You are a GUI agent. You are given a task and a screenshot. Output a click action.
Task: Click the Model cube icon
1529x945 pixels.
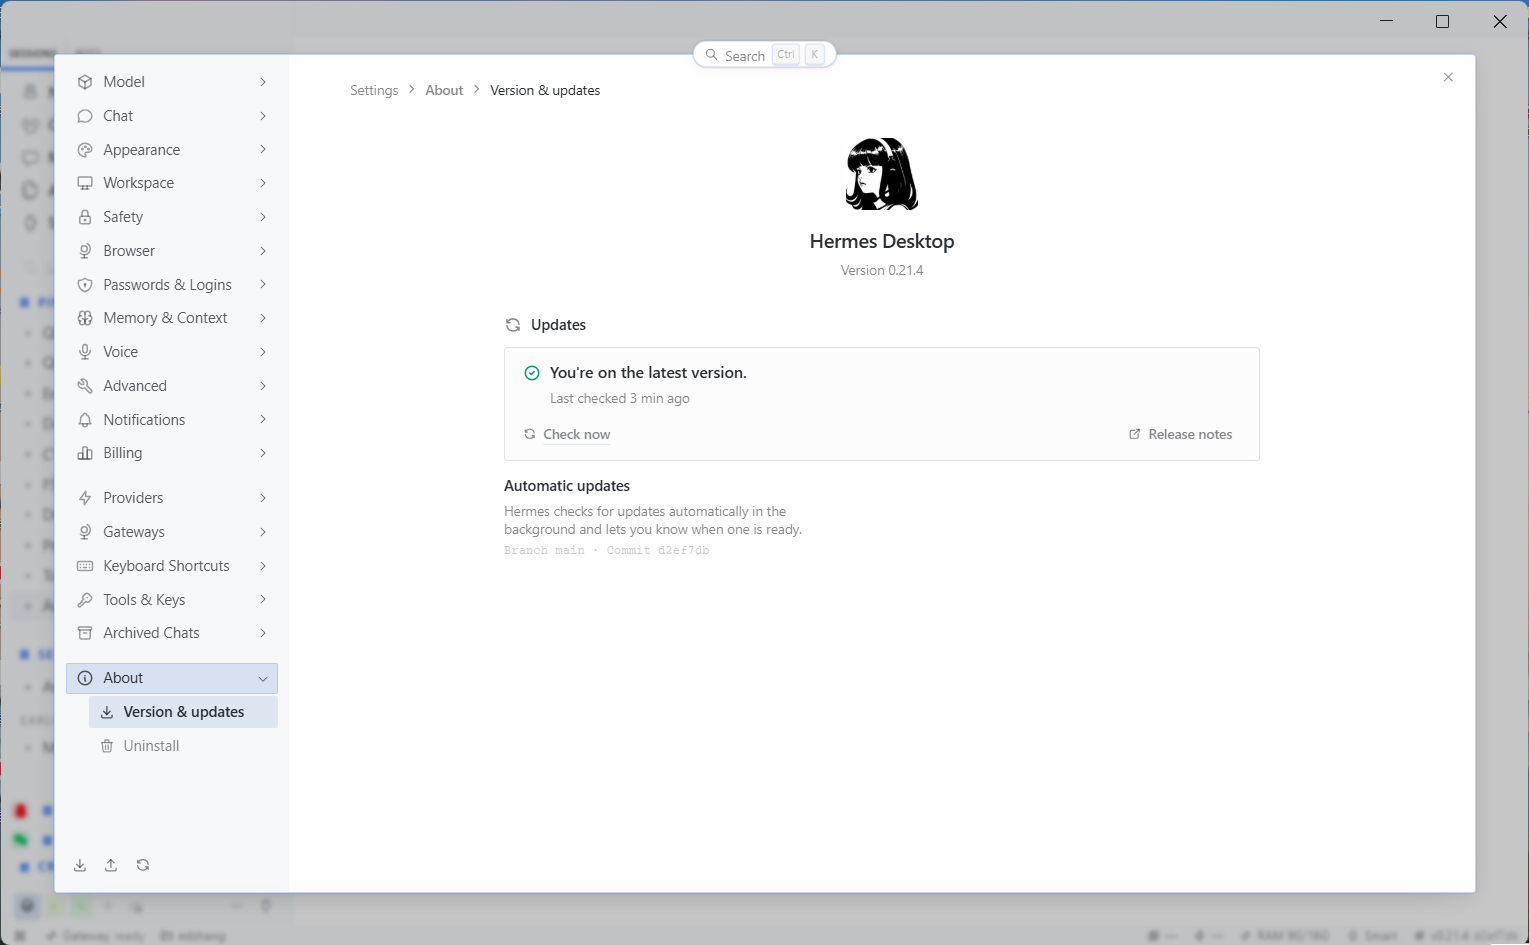tap(85, 82)
